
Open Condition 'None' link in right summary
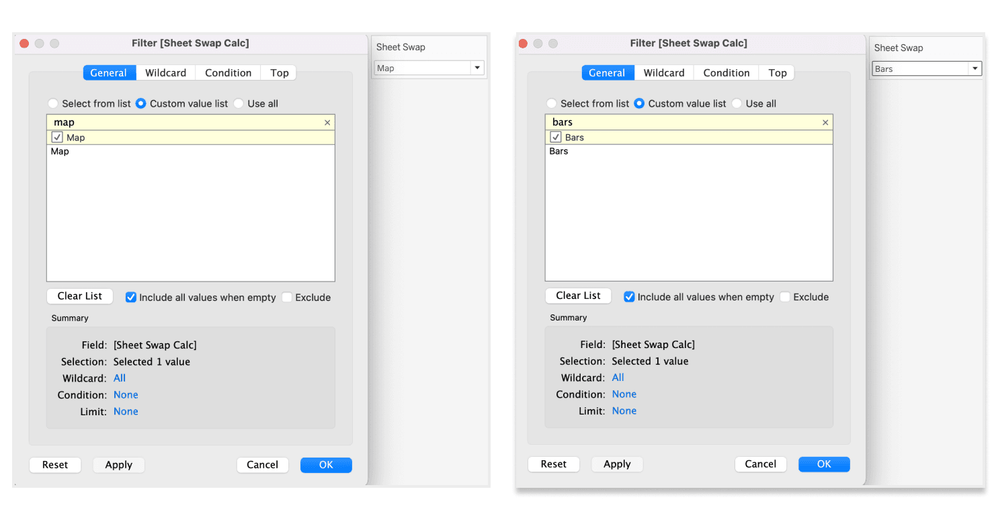coord(624,394)
